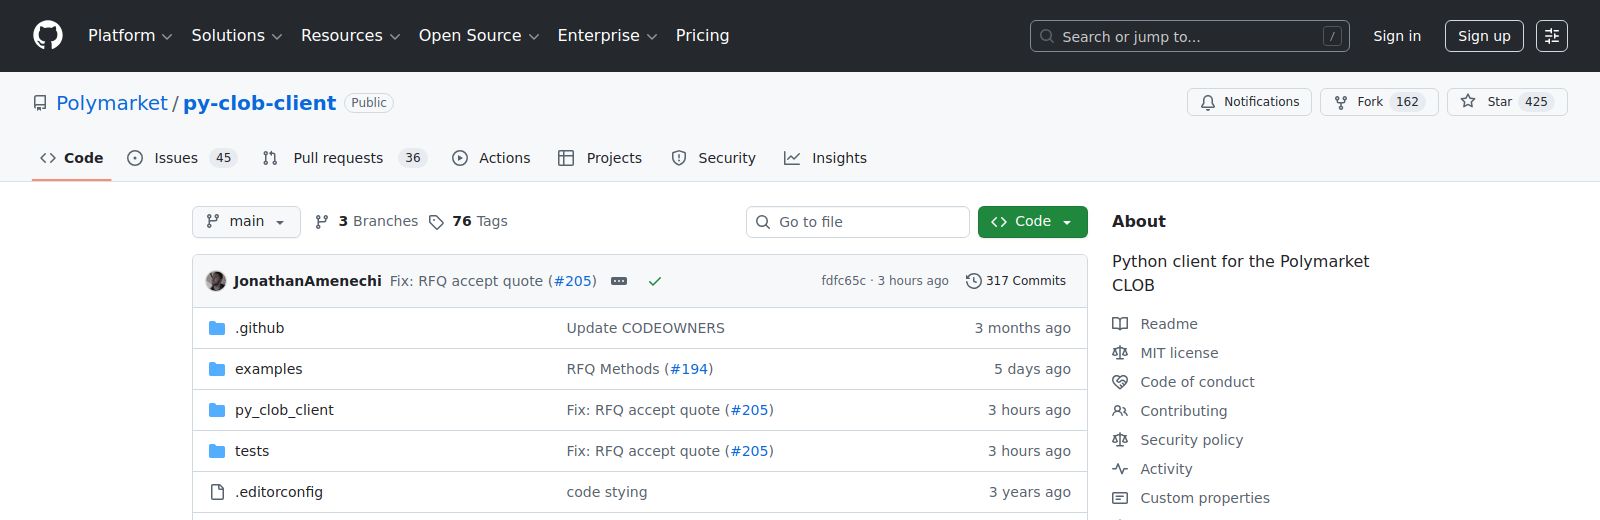
Task: Click the GitHub Octocat logo
Action: pos(48,36)
